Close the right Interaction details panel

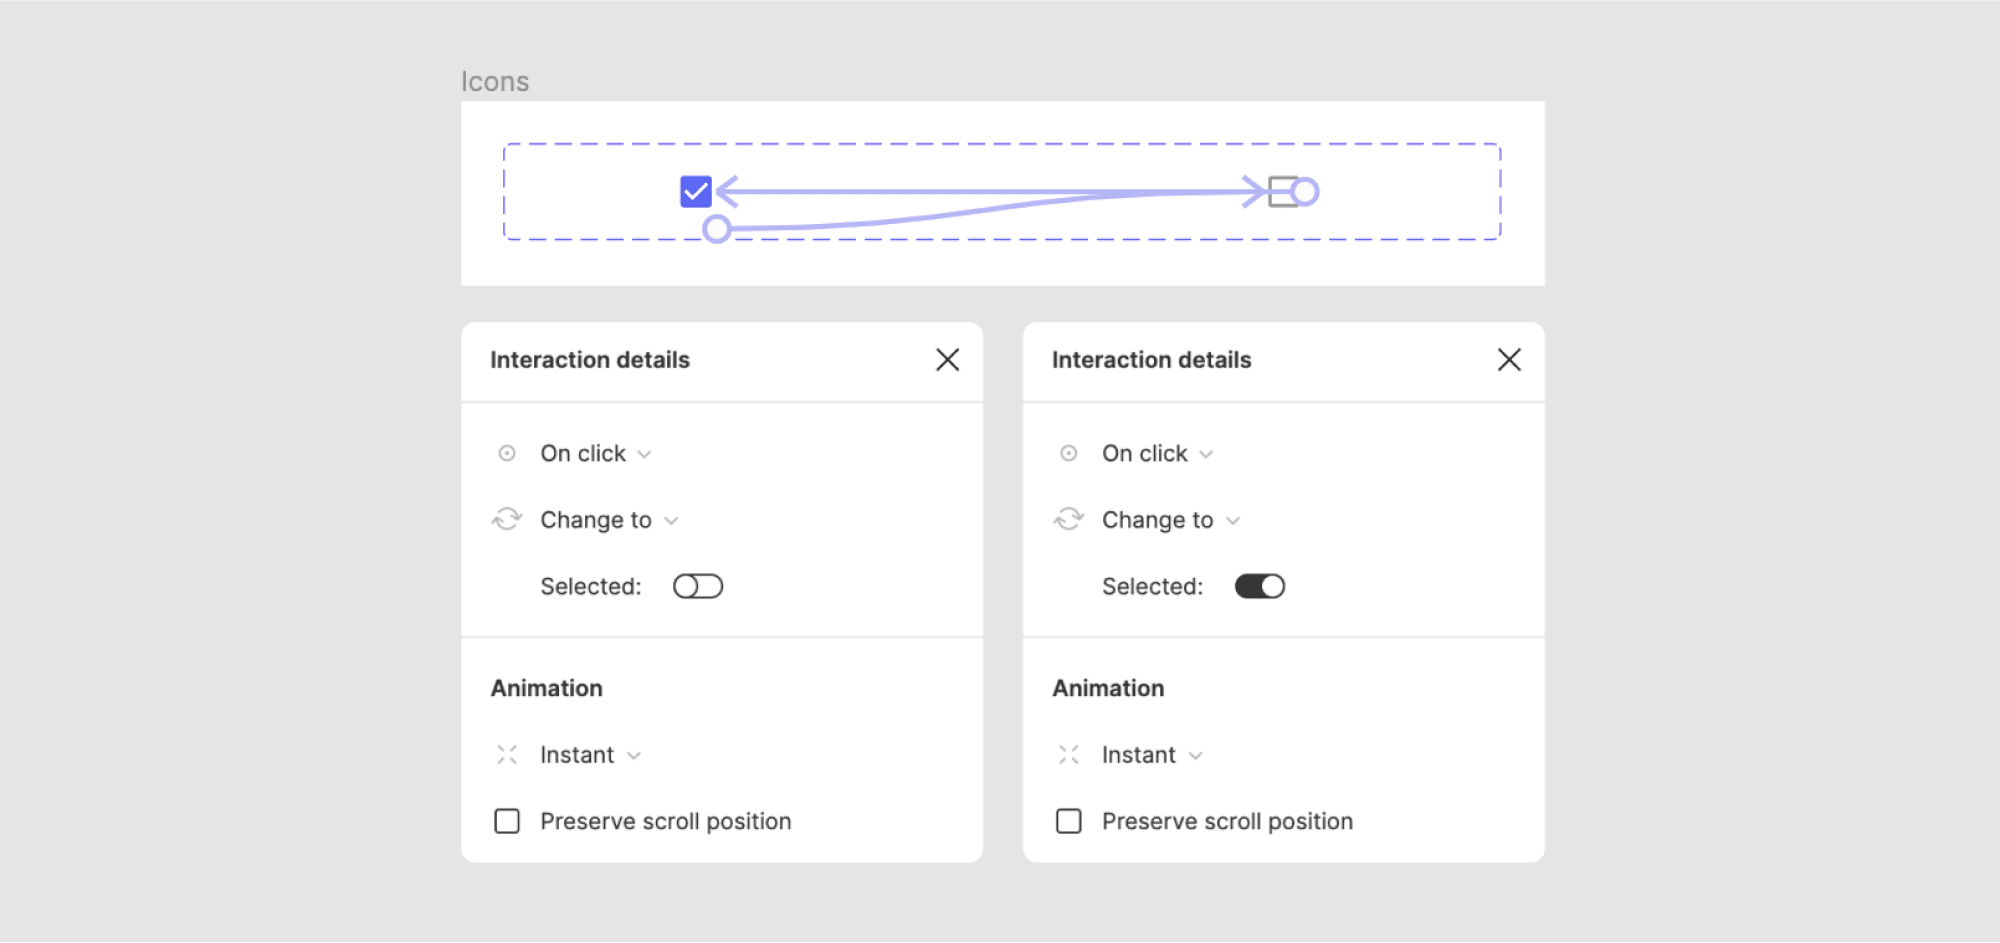pos(1509,360)
